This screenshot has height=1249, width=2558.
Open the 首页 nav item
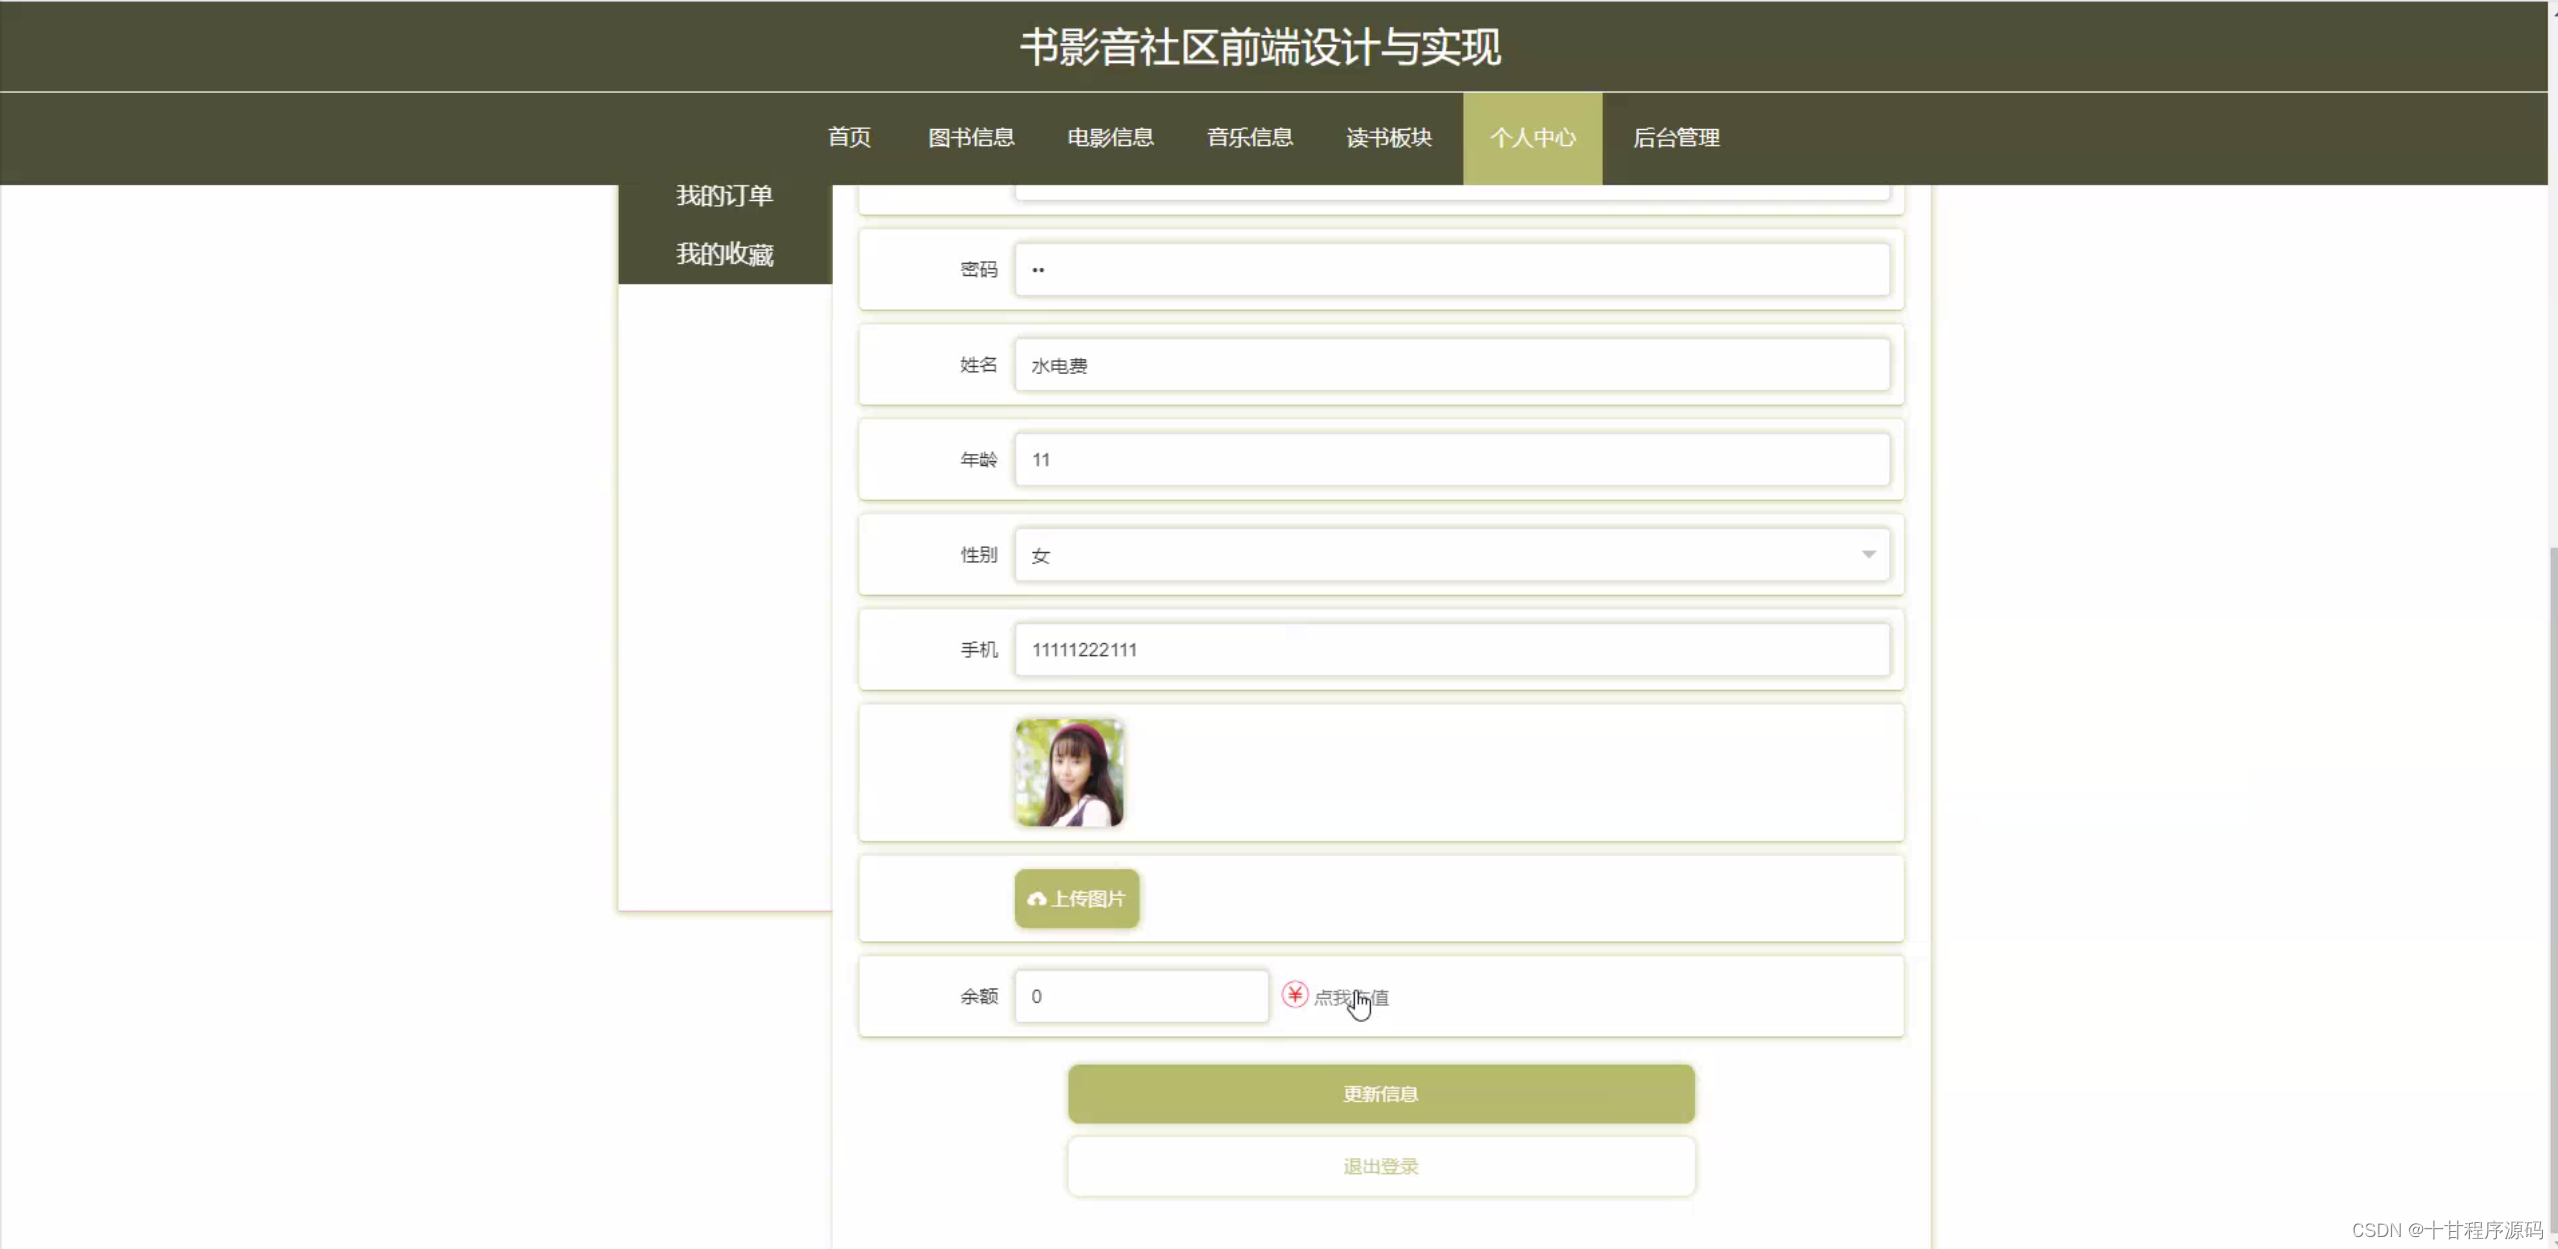coord(849,138)
